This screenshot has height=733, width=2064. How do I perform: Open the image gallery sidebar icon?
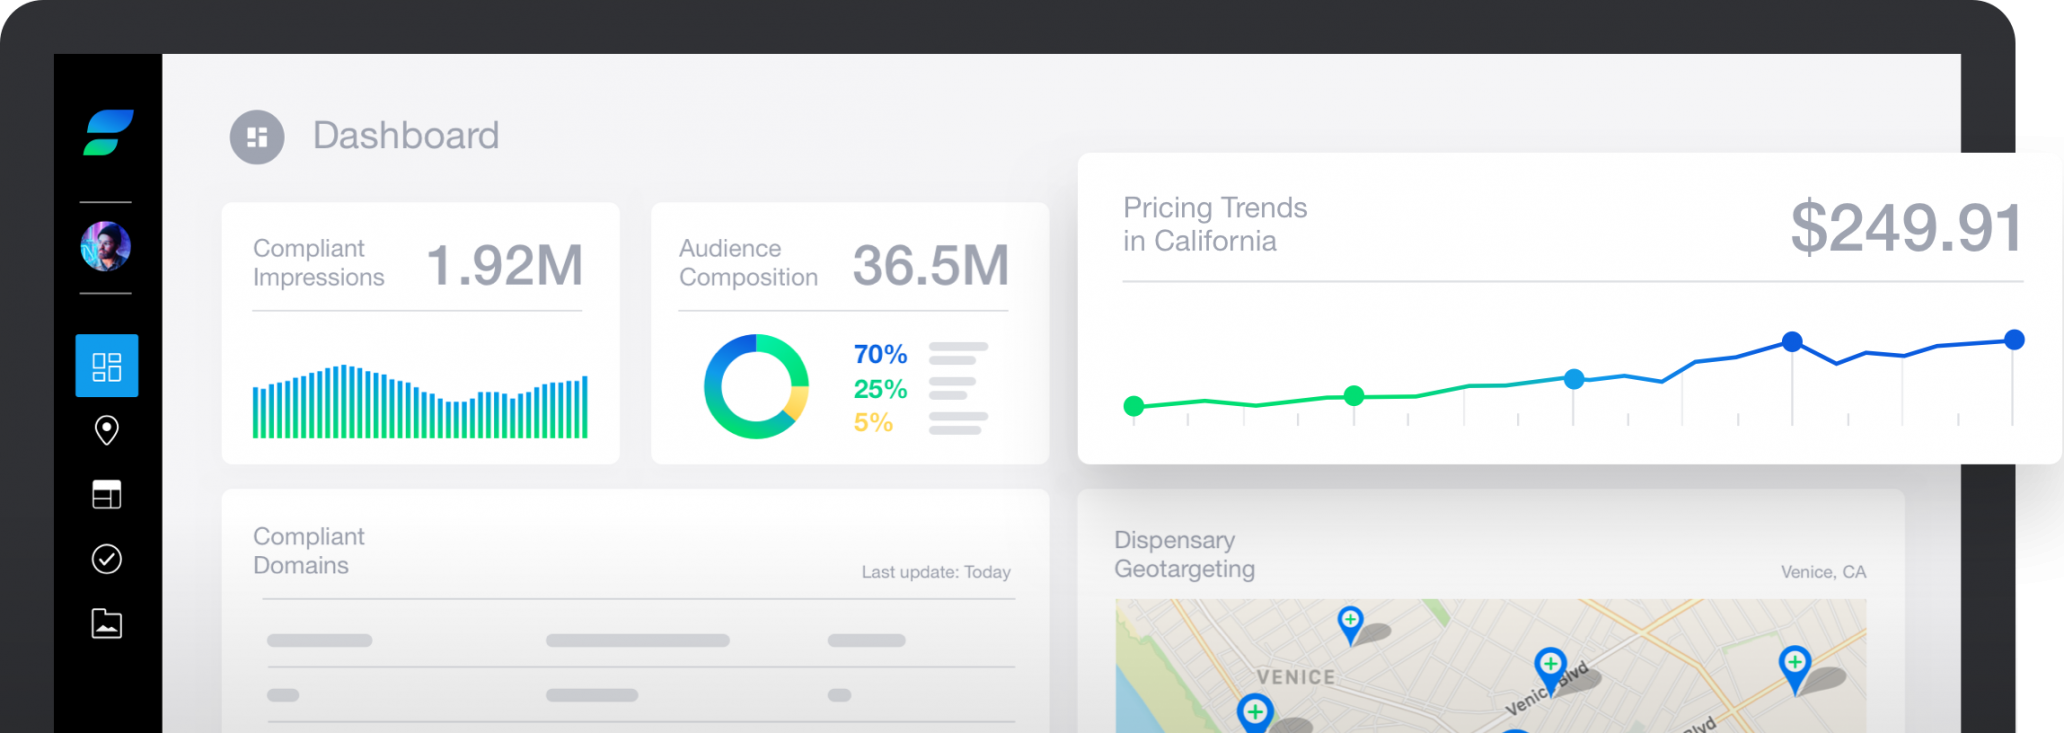107,624
